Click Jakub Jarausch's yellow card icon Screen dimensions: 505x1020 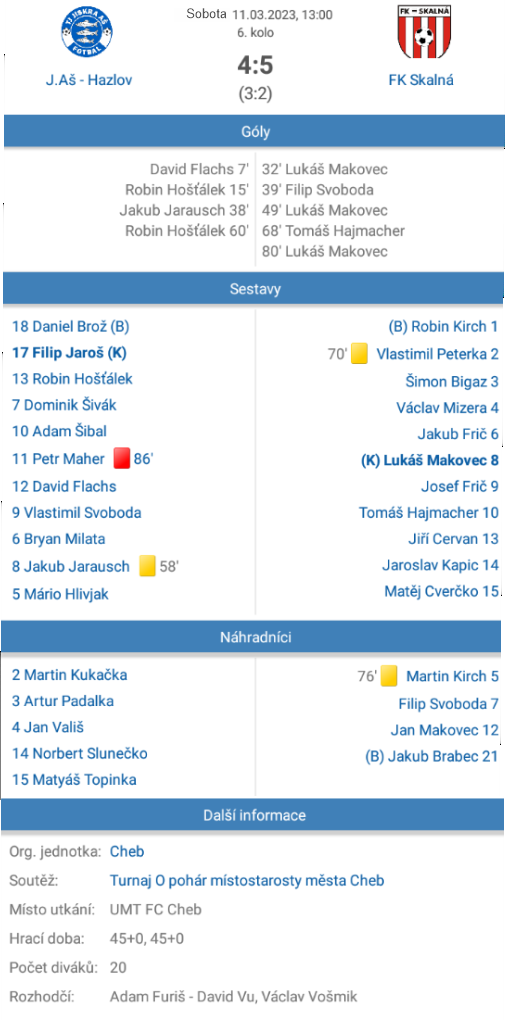pos(148,566)
